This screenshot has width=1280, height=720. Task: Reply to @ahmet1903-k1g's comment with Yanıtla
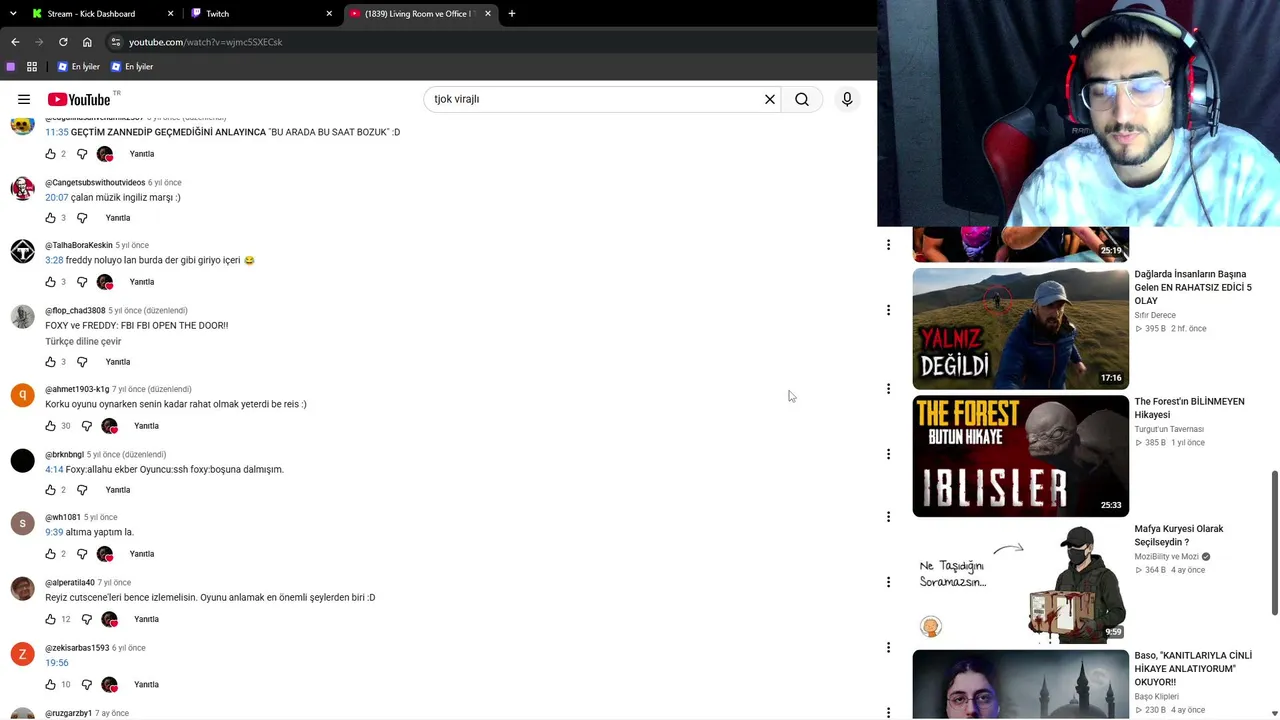coord(146,426)
